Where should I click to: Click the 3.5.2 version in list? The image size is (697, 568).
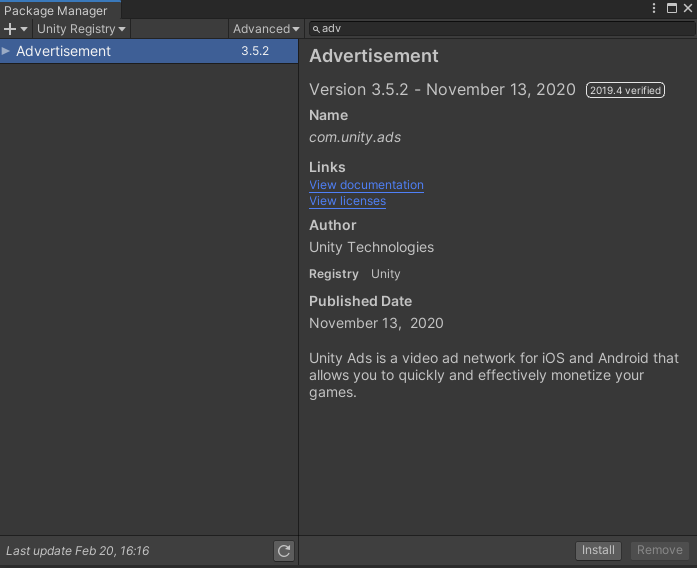point(255,51)
